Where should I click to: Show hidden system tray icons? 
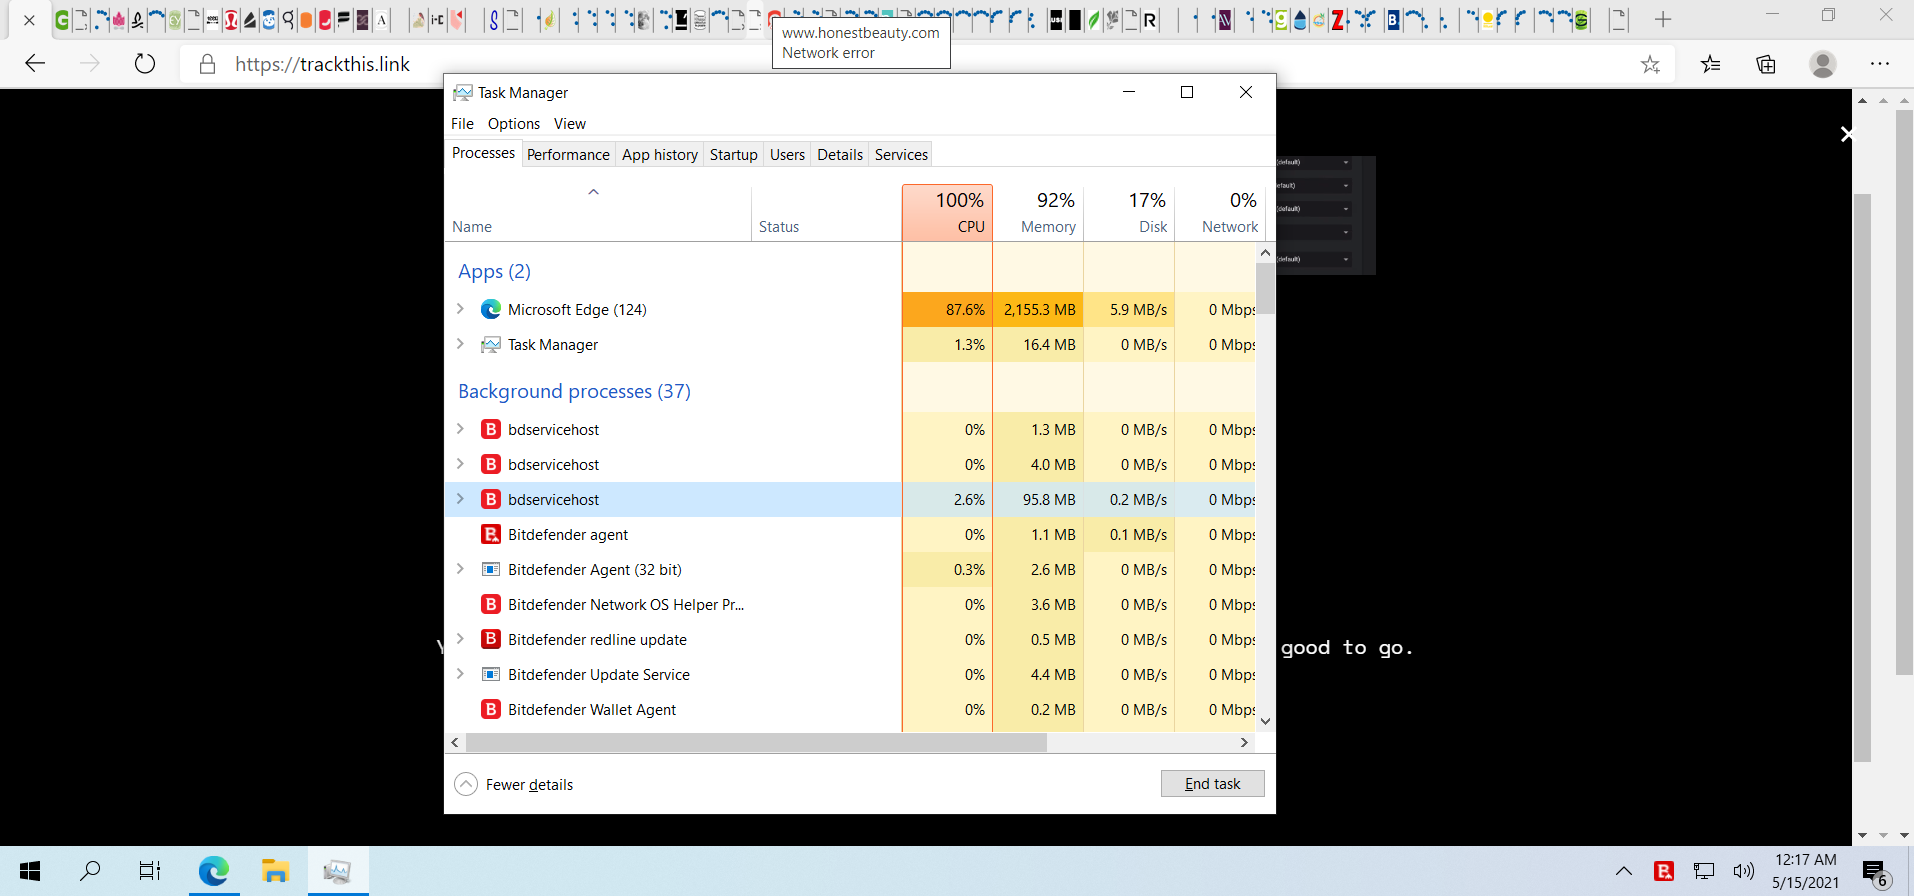pyautogui.click(x=1624, y=871)
